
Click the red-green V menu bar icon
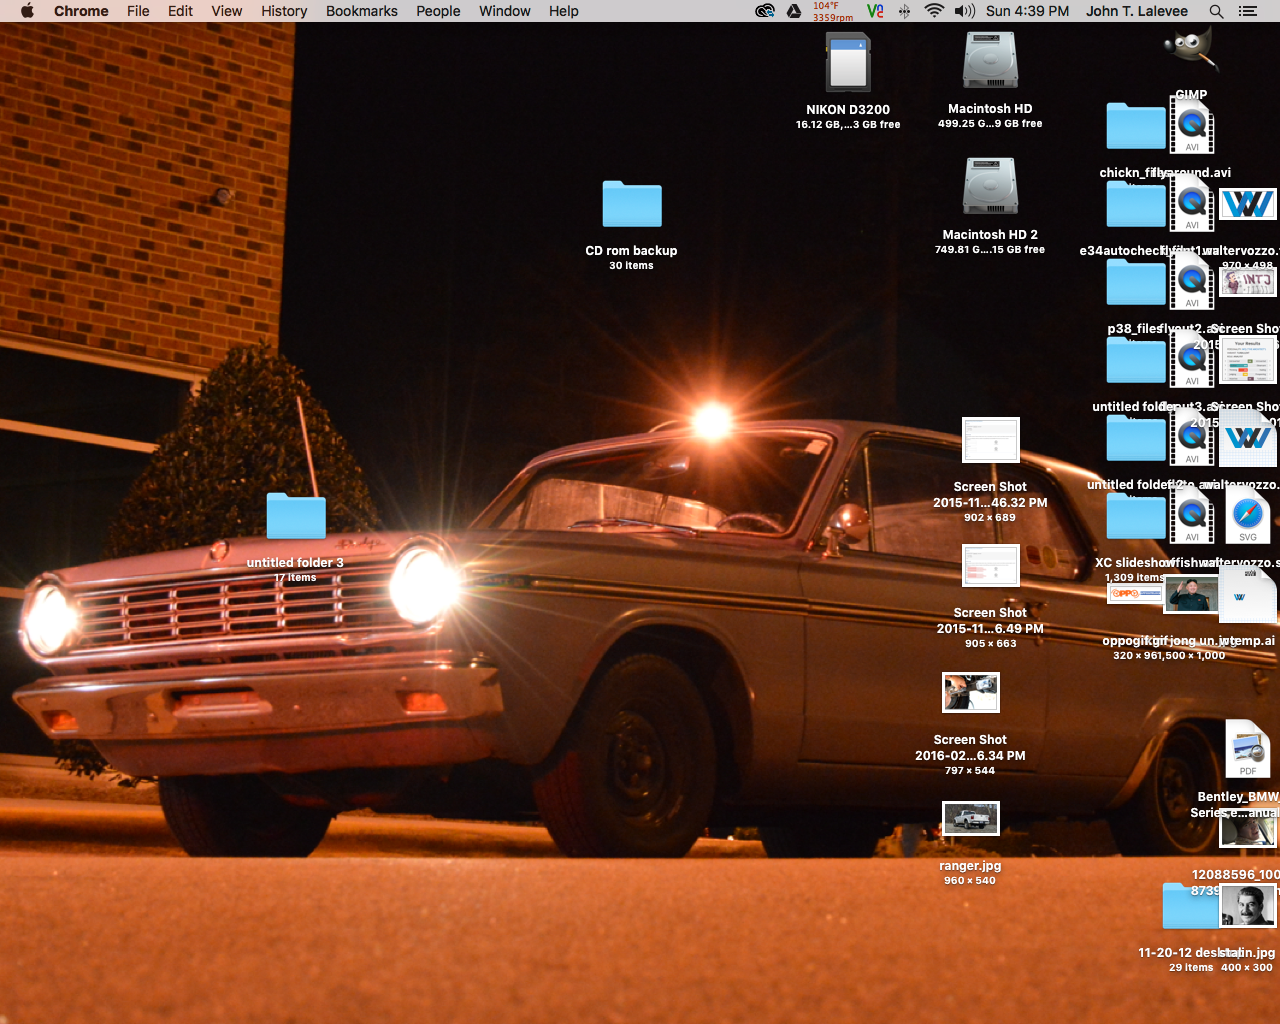pyautogui.click(x=875, y=11)
